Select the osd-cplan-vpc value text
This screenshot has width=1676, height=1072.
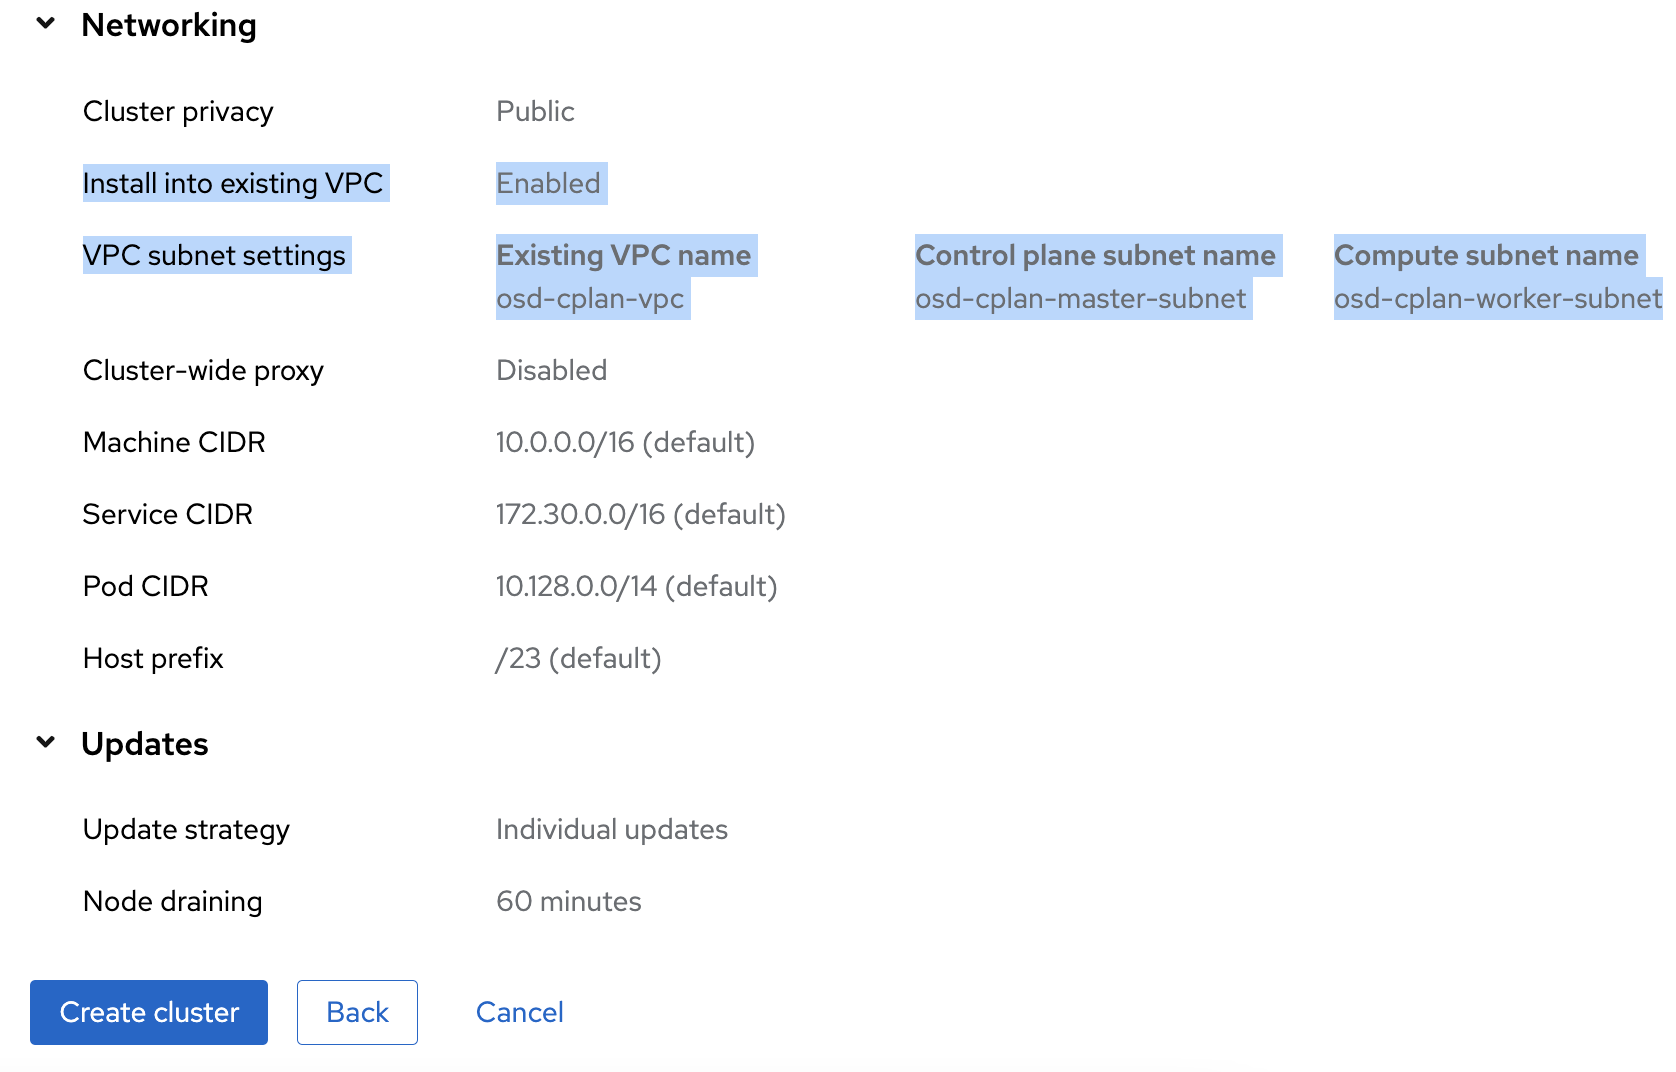coord(590,299)
